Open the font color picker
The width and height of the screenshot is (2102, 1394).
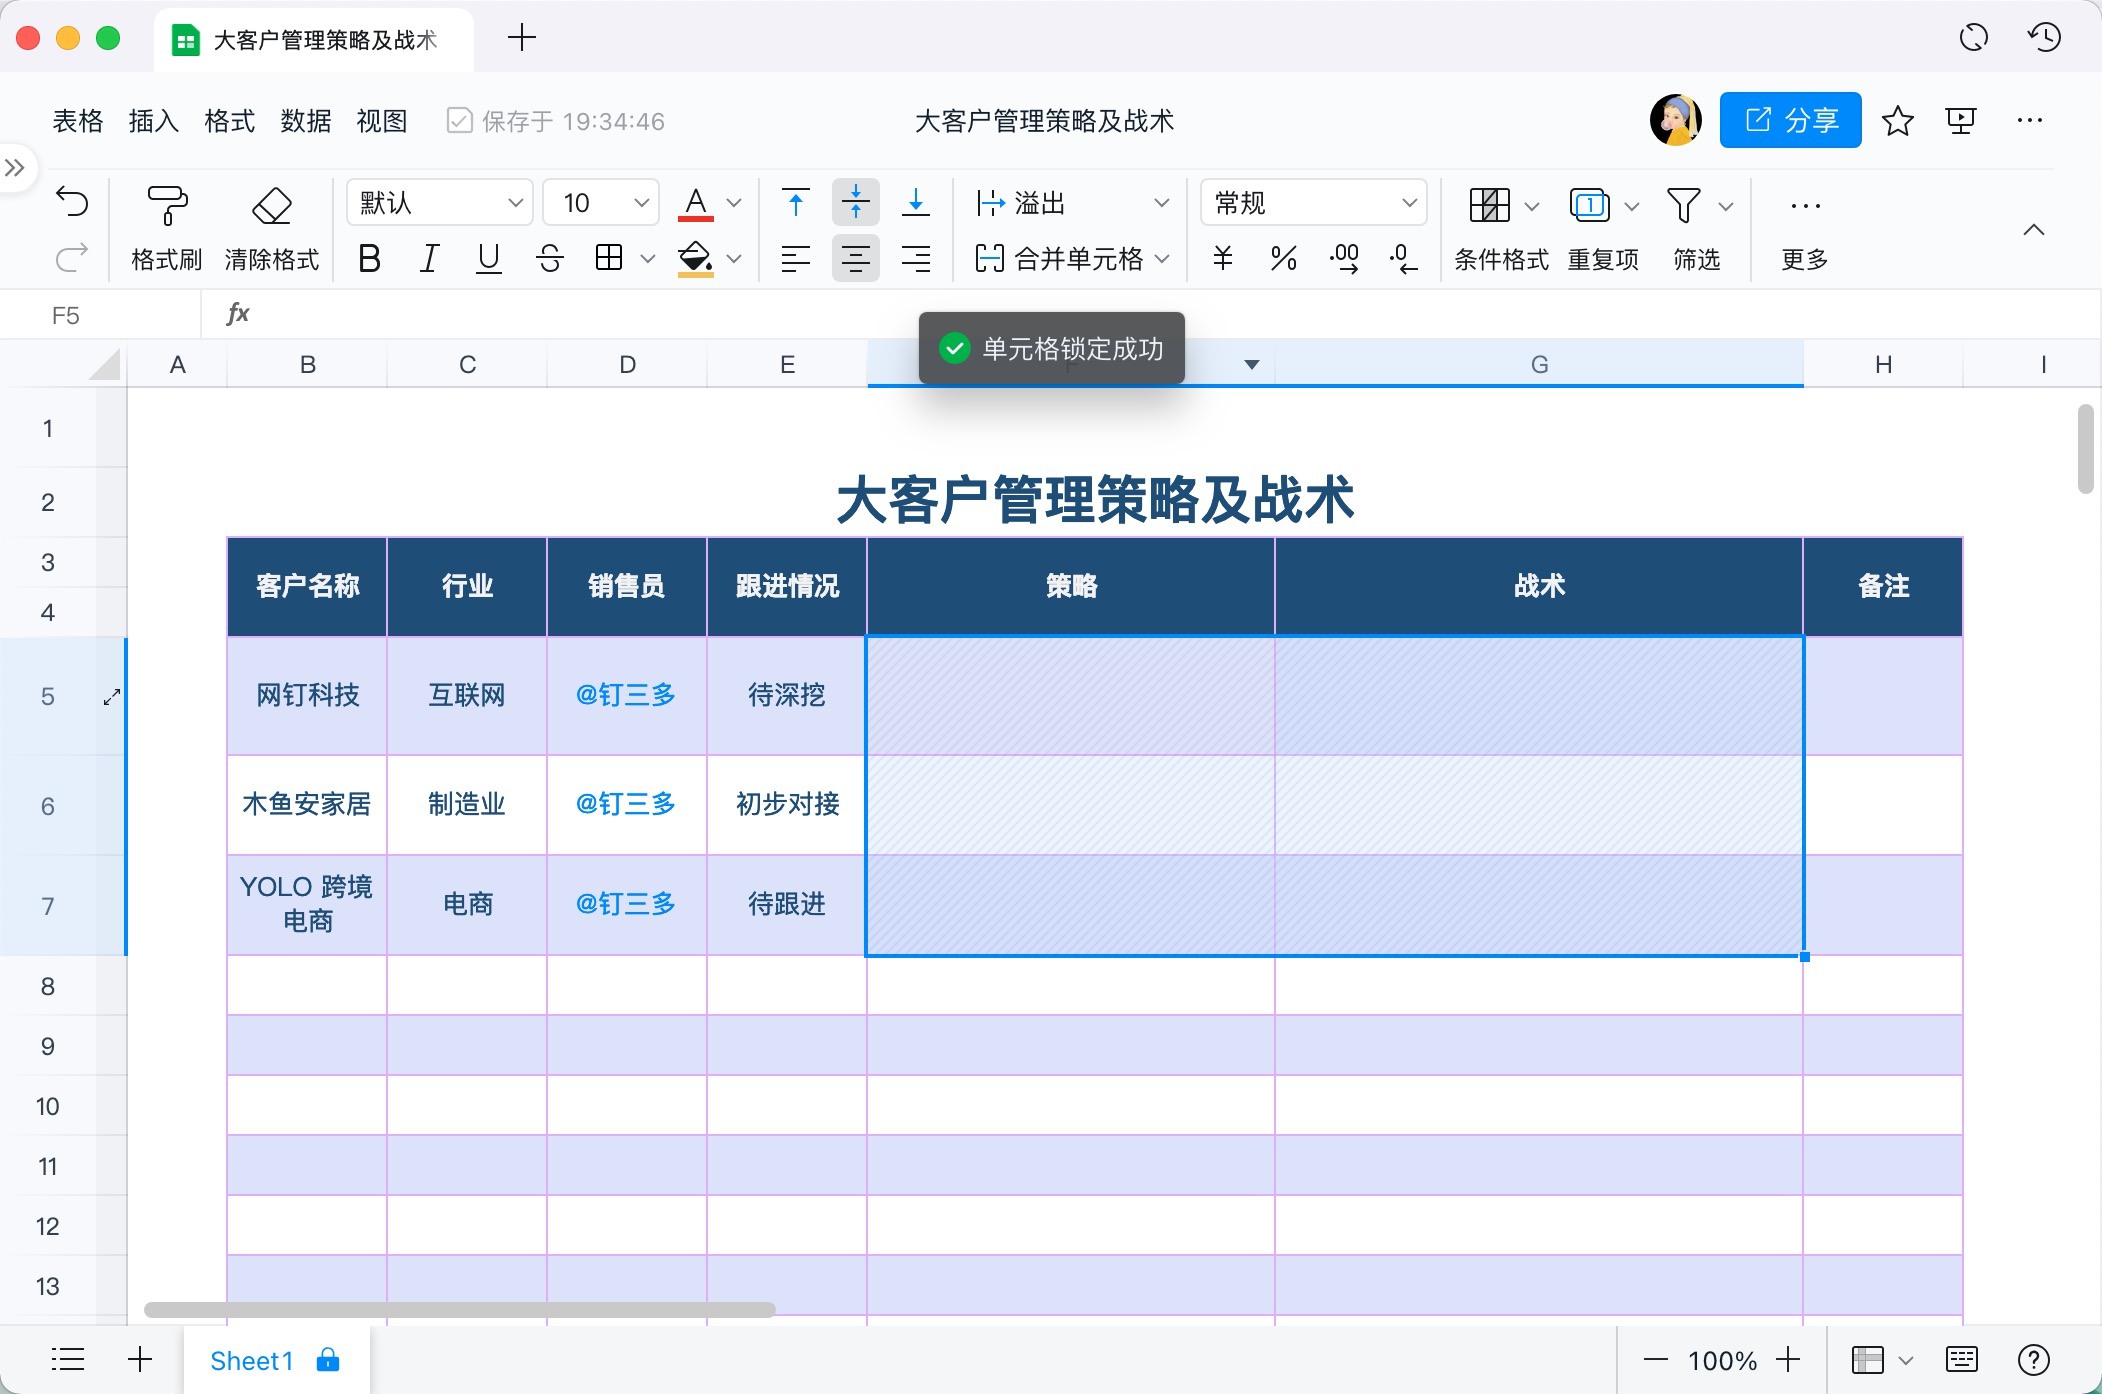pyautogui.click(x=697, y=202)
